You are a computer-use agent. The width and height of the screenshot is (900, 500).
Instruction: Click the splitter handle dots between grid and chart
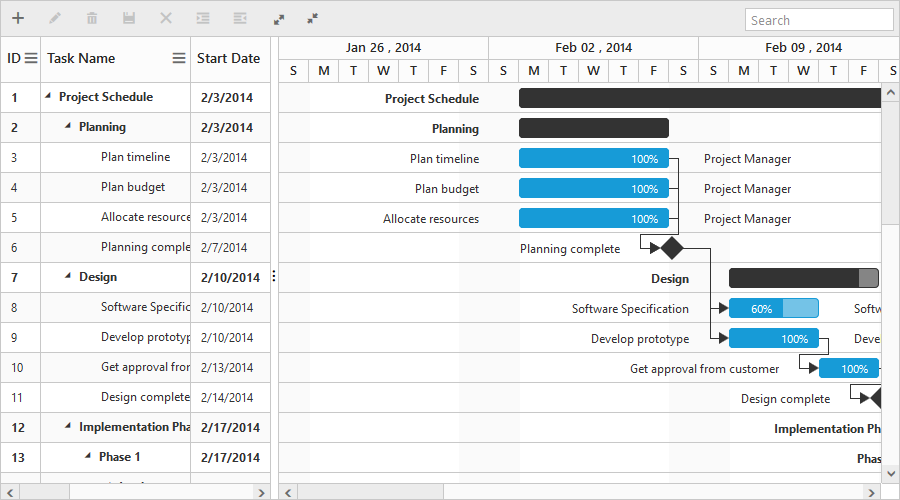pos(274,276)
